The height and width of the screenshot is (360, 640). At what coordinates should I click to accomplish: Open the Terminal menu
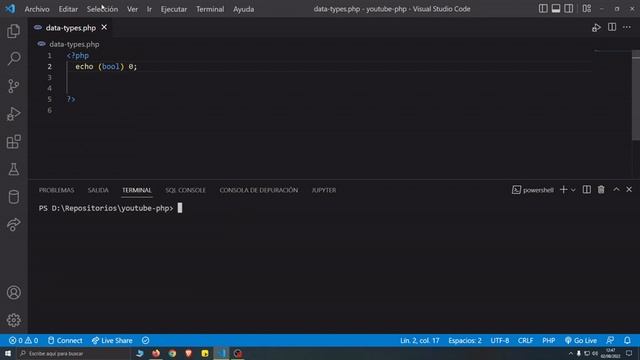tap(210, 9)
